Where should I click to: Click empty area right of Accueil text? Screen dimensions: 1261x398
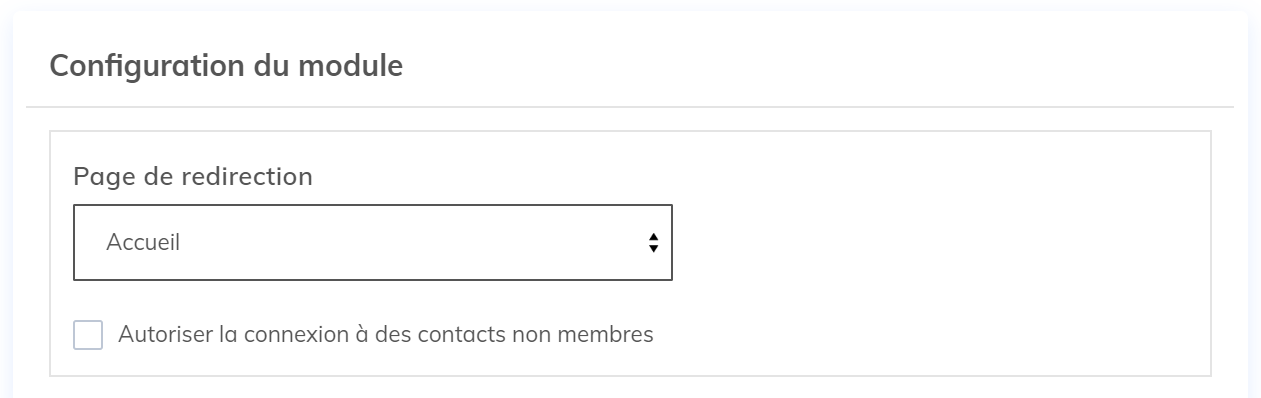410,242
